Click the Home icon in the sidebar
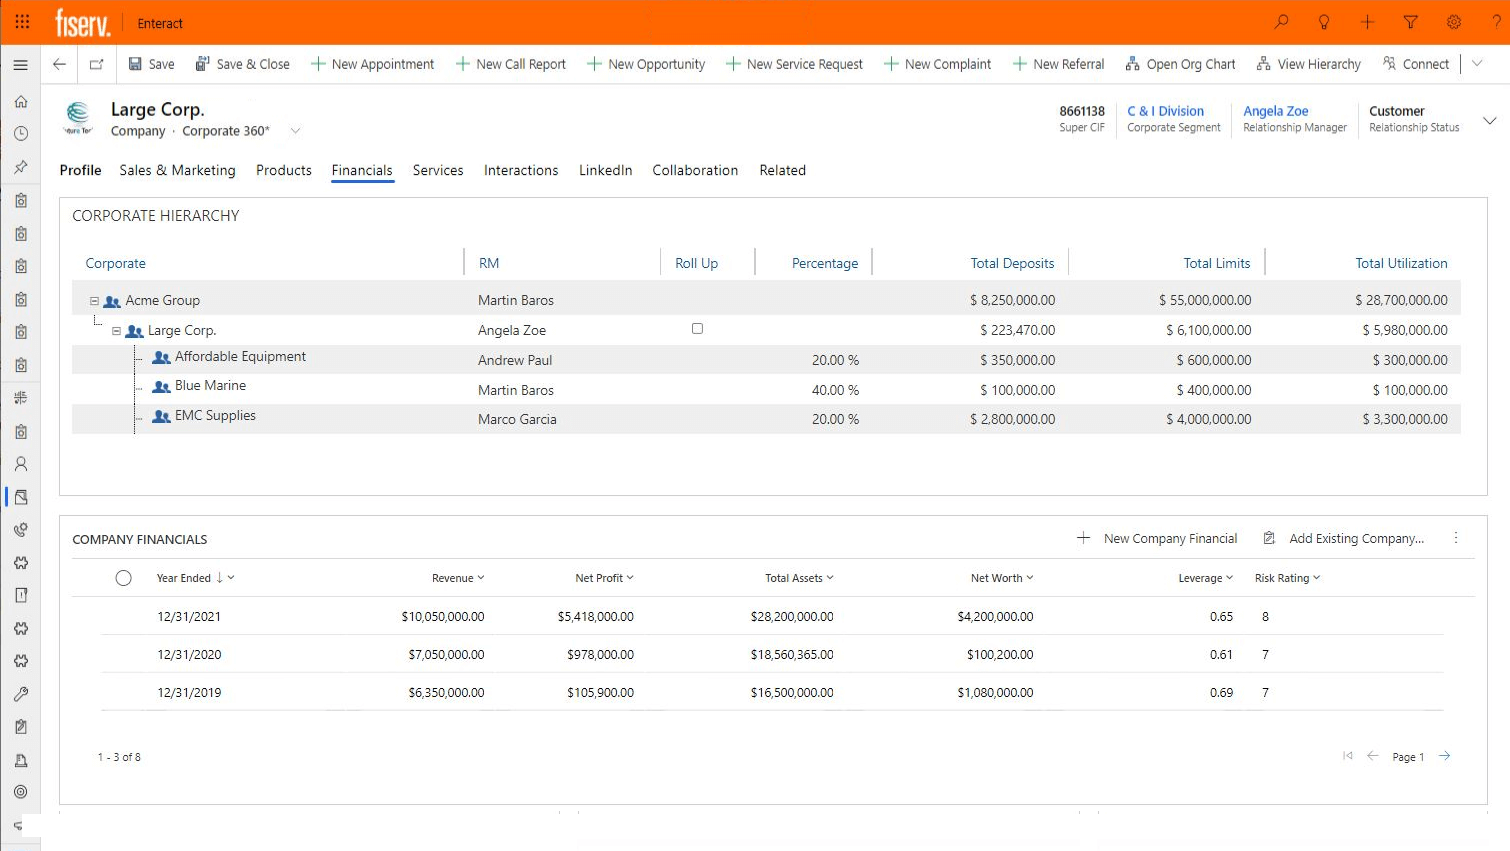 (21, 101)
